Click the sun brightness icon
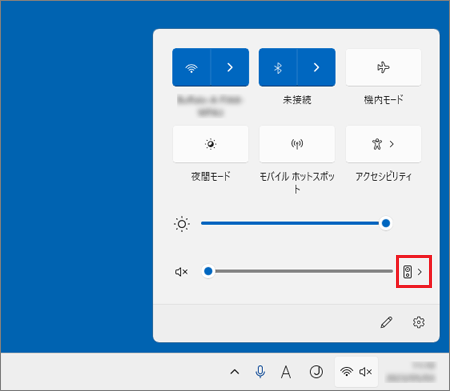This screenshot has width=450, height=391. [x=182, y=224]
